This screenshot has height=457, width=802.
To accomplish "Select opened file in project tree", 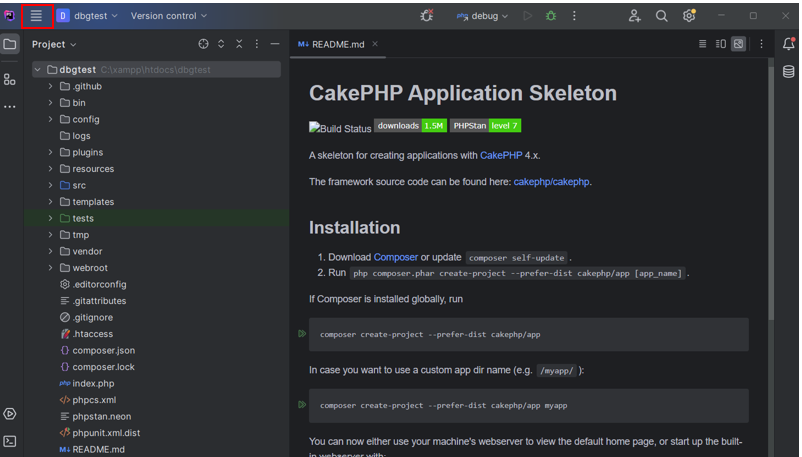I will pos(203,44).
